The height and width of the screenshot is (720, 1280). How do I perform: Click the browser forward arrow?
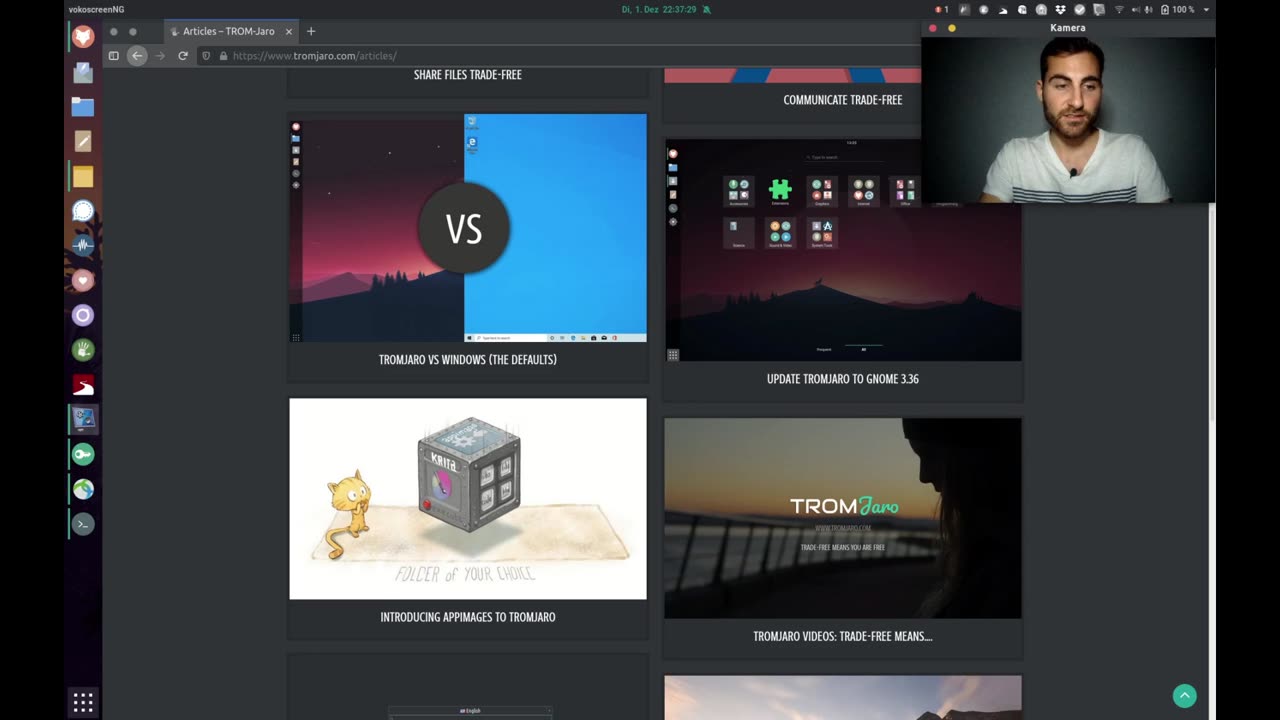click(160, 56)
